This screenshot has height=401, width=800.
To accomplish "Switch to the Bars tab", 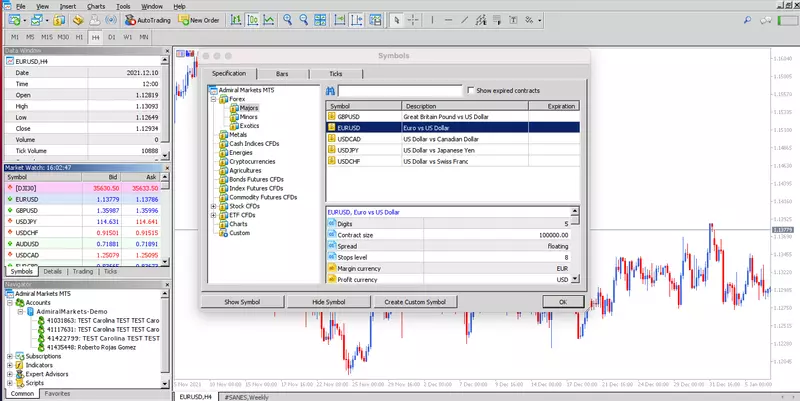I will tap(282, 74).
